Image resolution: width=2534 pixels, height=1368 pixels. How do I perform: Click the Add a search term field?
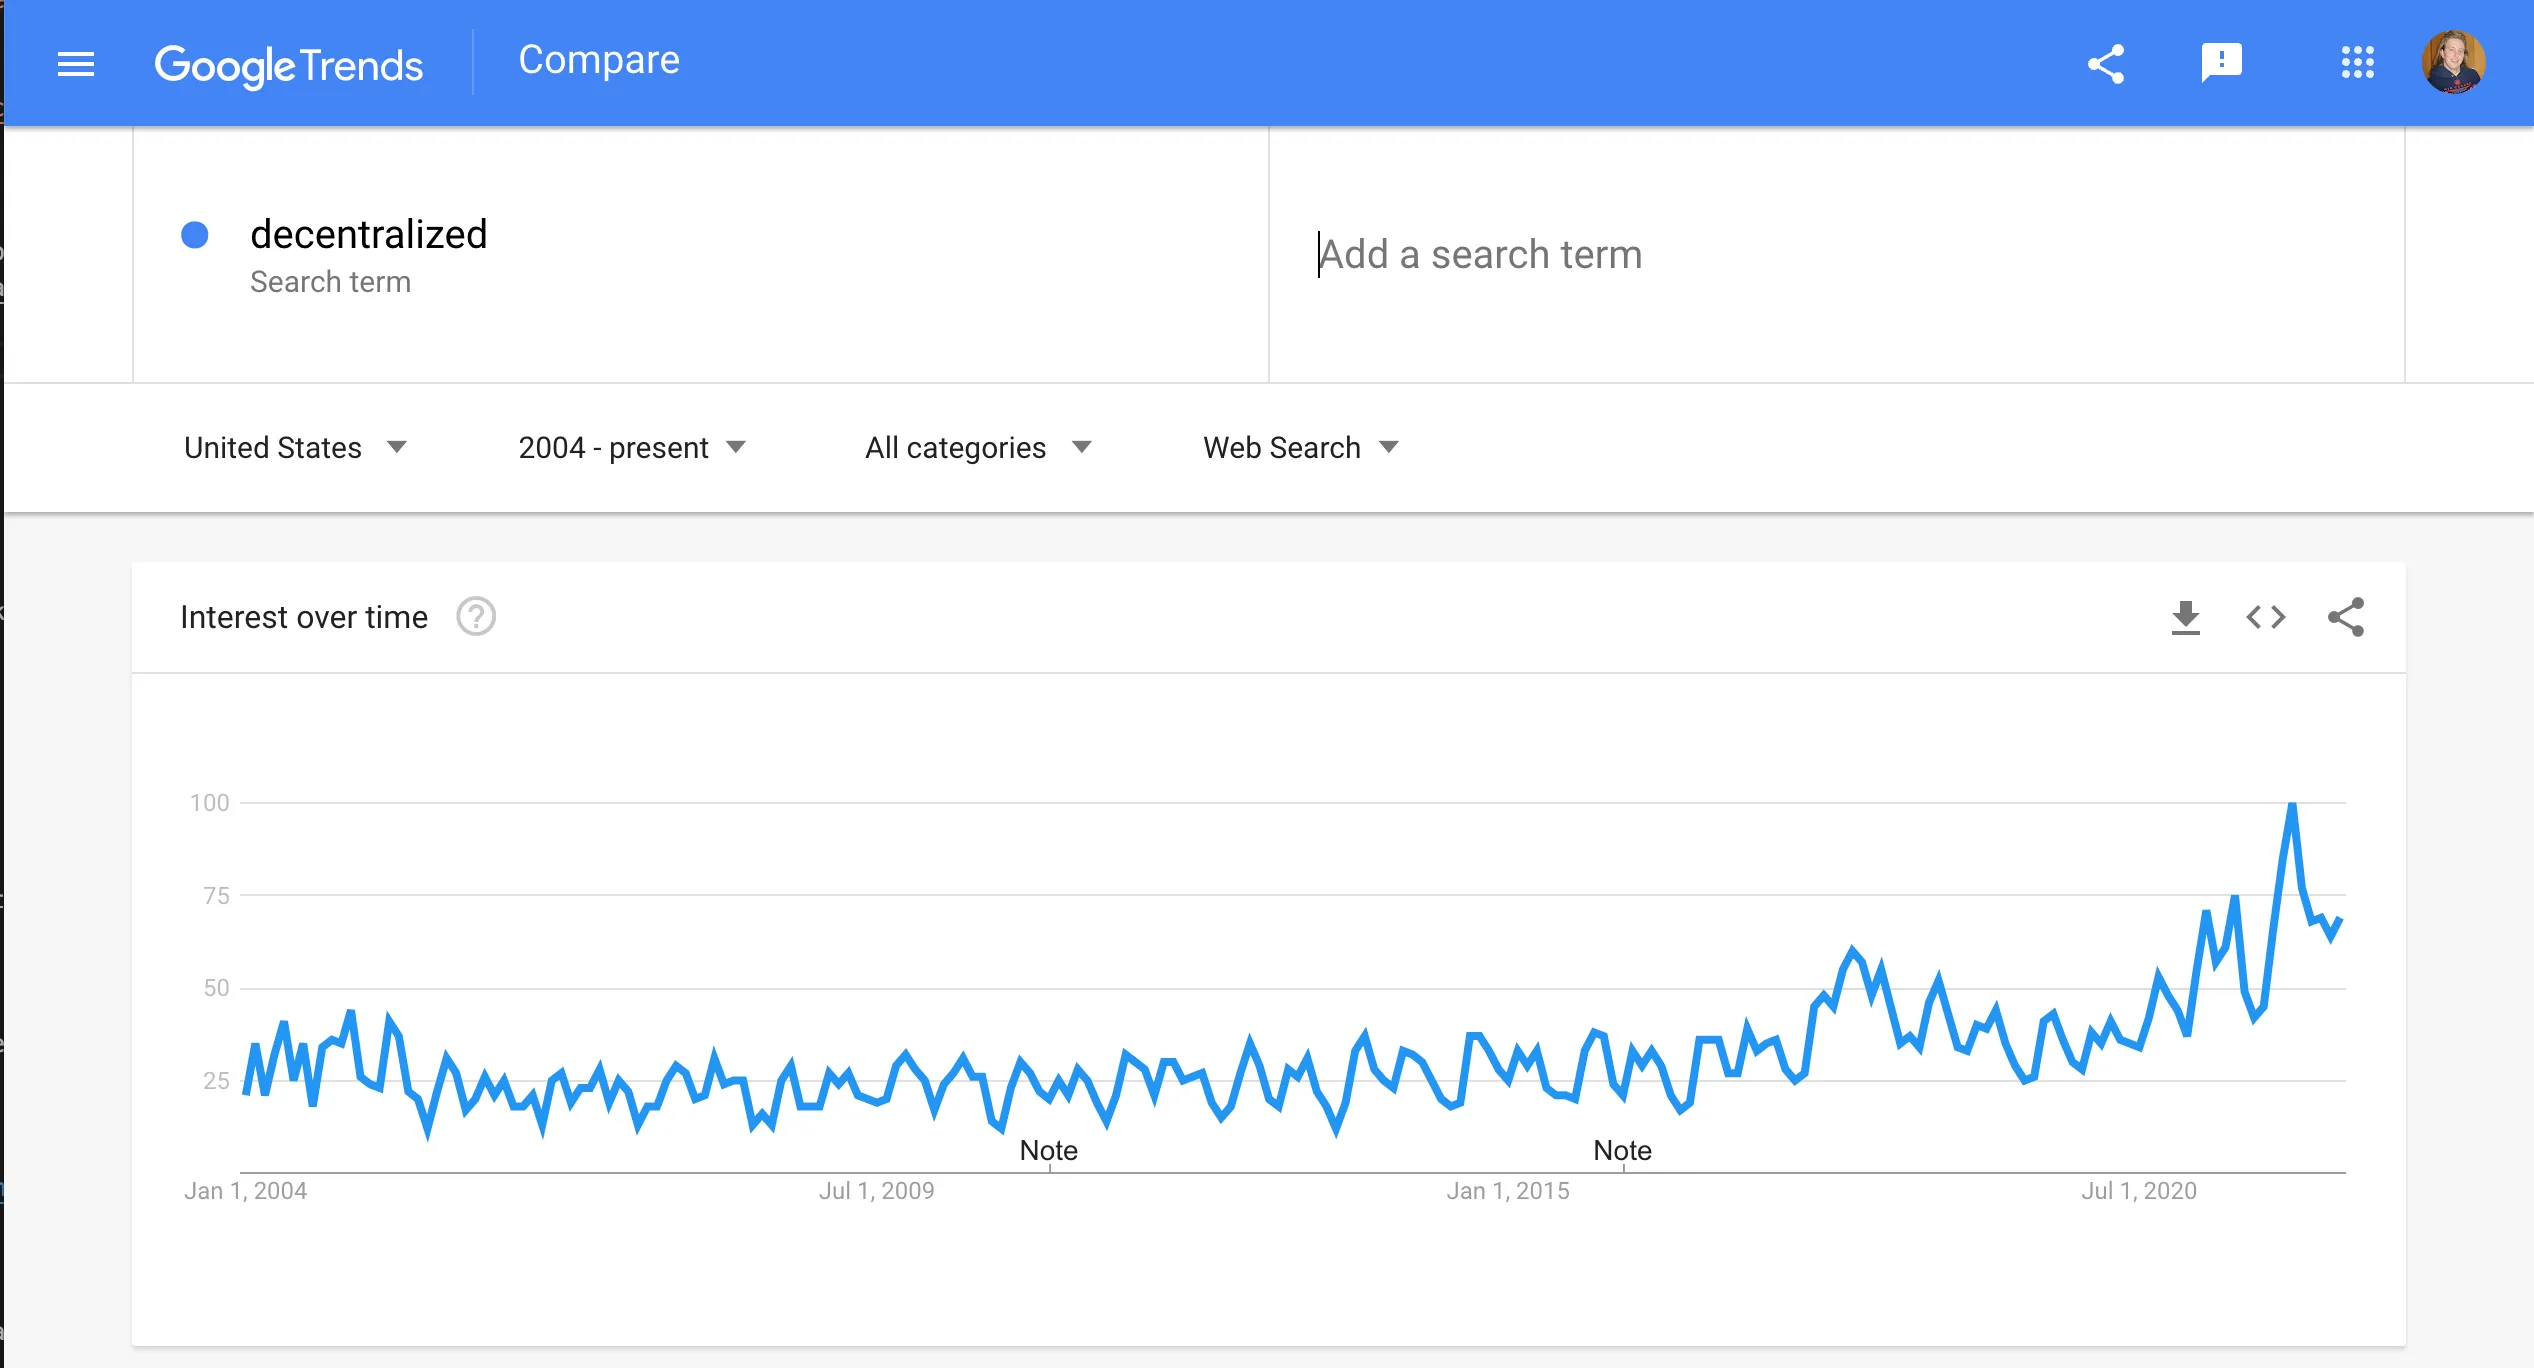pyautogui.click(x=1480, y=254)
